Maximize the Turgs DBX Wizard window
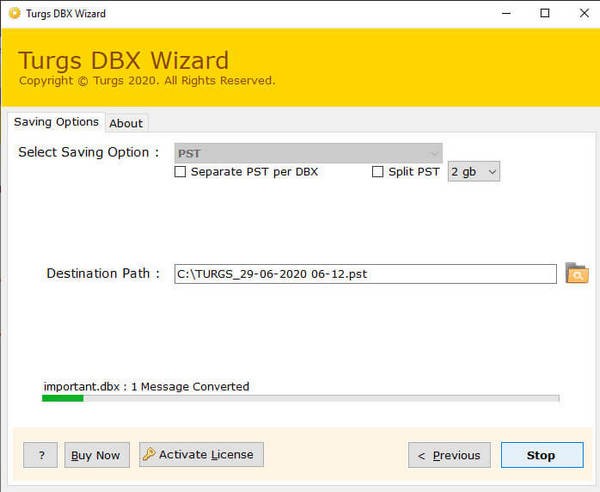This screenshot has width=600, height=492. tap(545, 13)
